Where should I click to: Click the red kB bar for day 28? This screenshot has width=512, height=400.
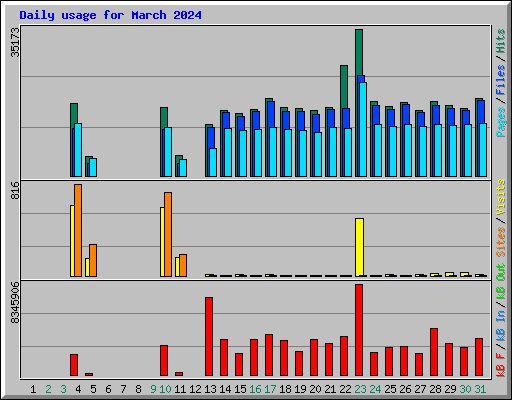point(434,352)
